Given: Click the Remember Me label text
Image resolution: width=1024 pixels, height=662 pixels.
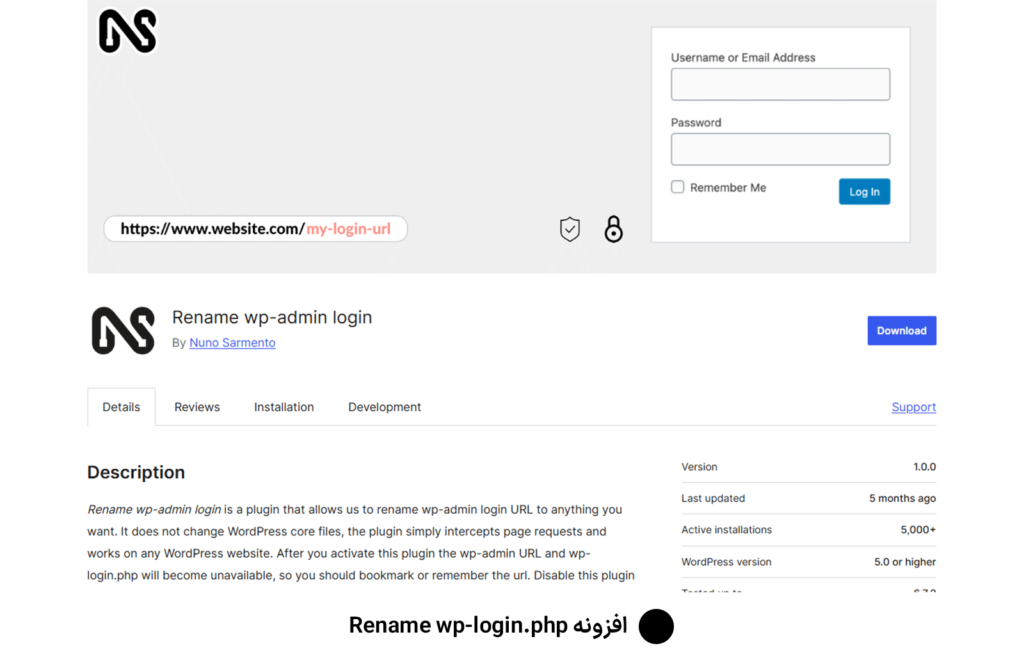Looking at the screenshot, I should click(x=728, y=187).
